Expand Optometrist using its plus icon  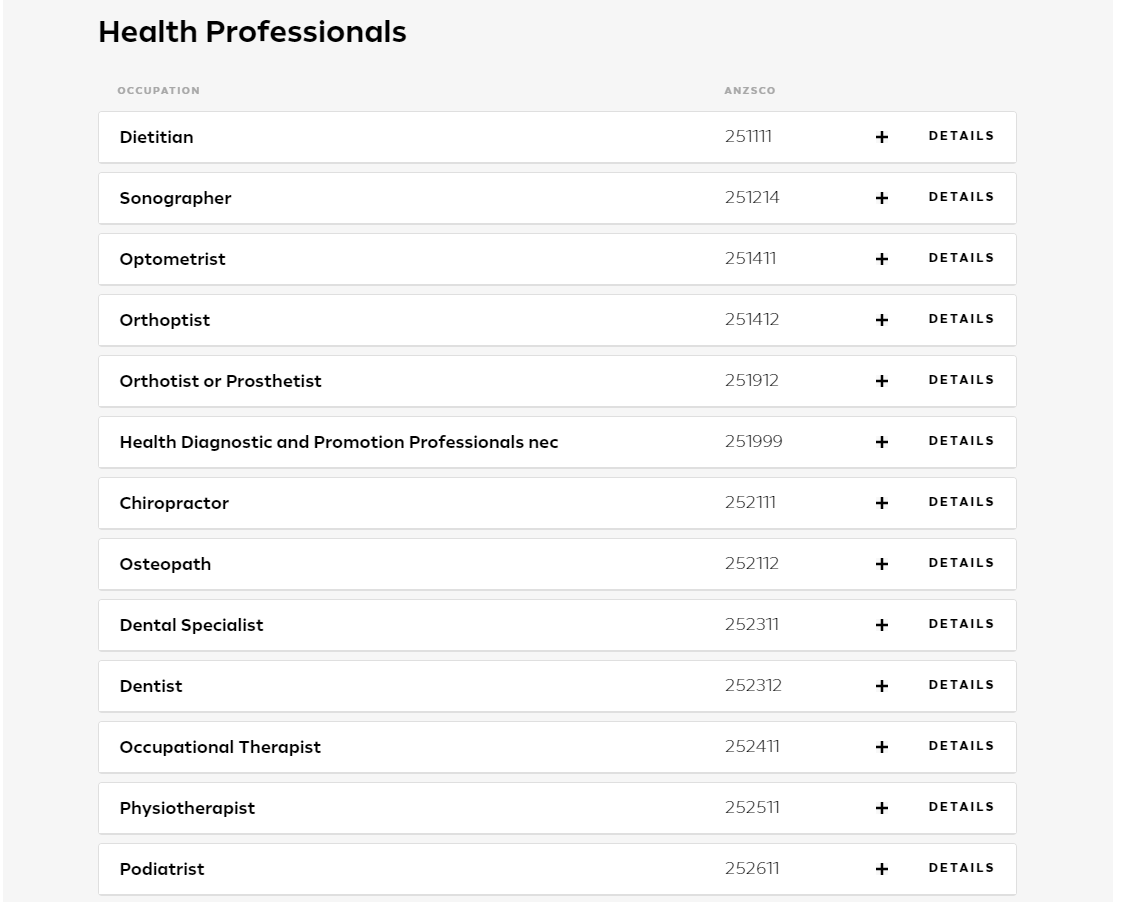(x=882, y=259)
